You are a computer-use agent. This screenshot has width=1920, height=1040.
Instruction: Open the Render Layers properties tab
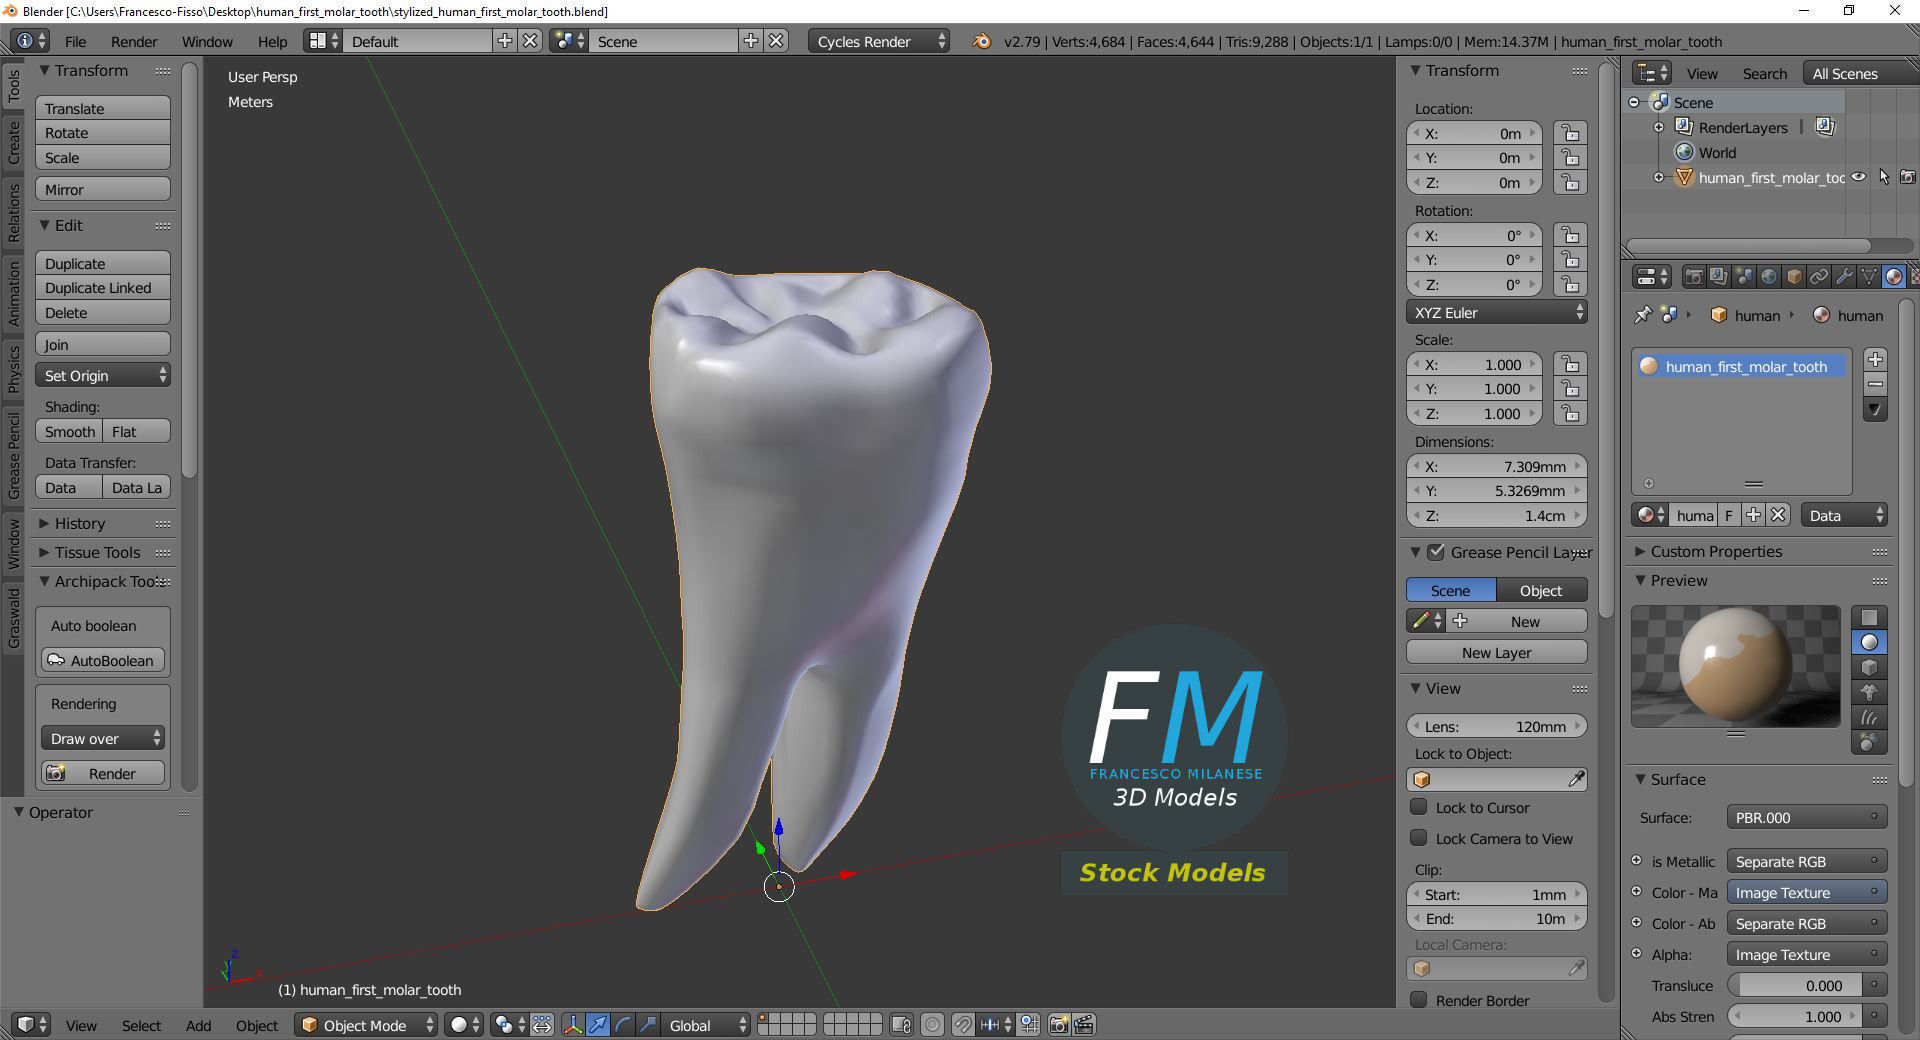point(1718,277)
